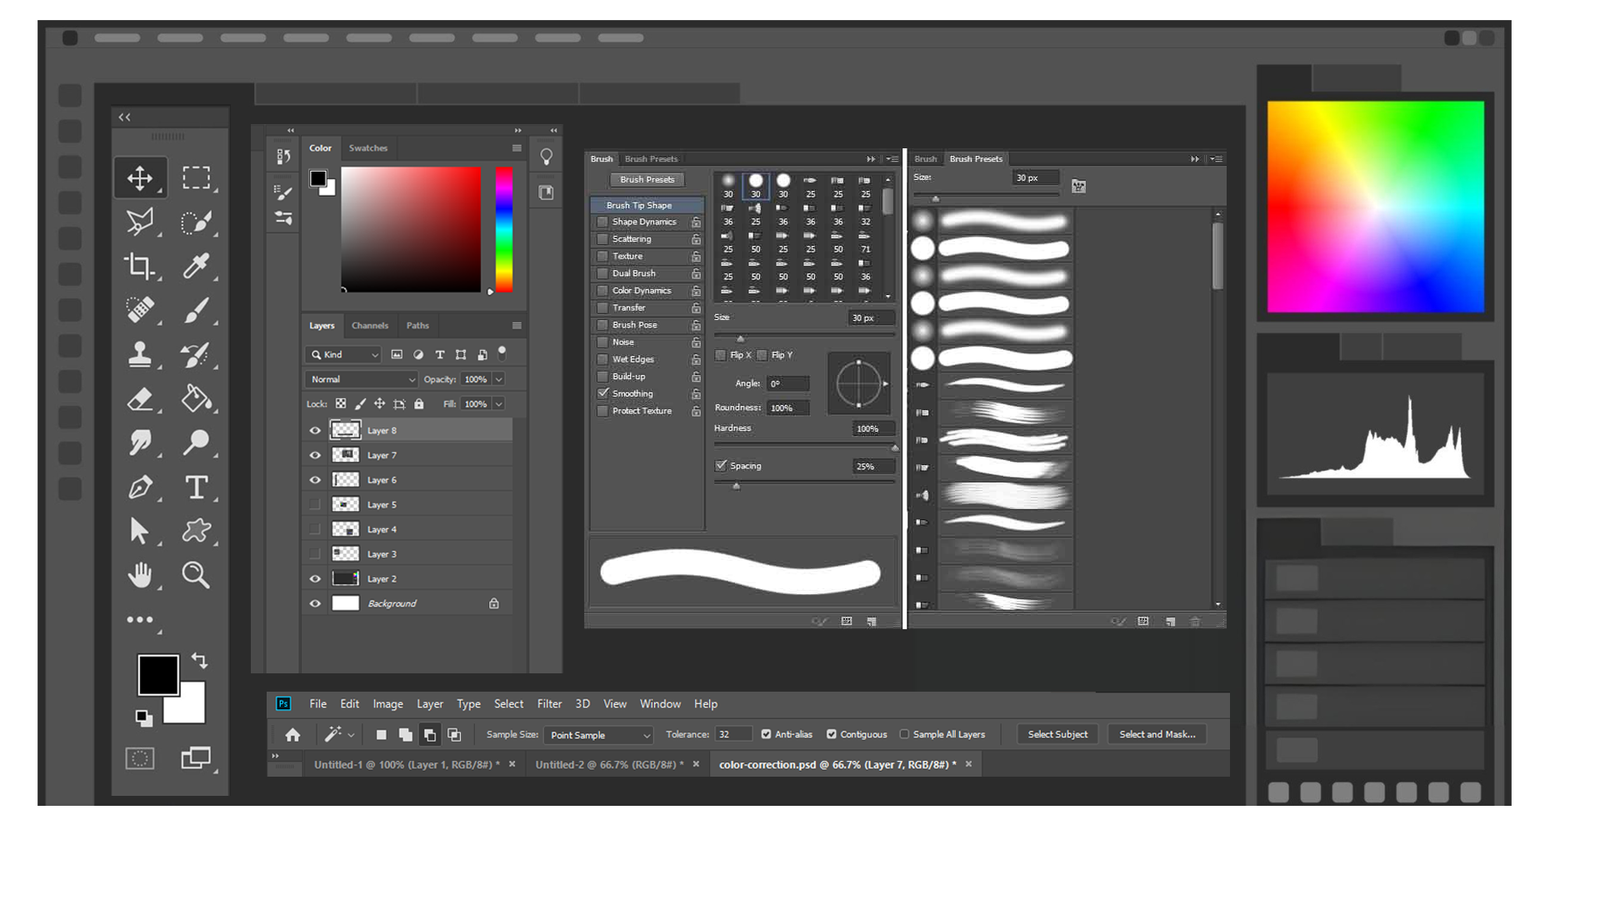Image resolution: width=1600 pixels, height=900 pixels.
Task: Click the Select and Mask button
Action: [x=1157, y=734]
